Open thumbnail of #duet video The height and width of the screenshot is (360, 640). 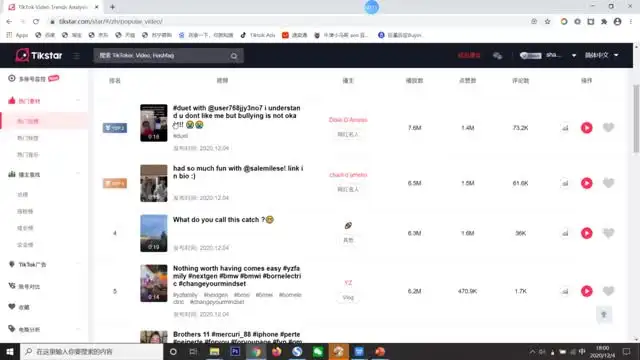point(154,123)
